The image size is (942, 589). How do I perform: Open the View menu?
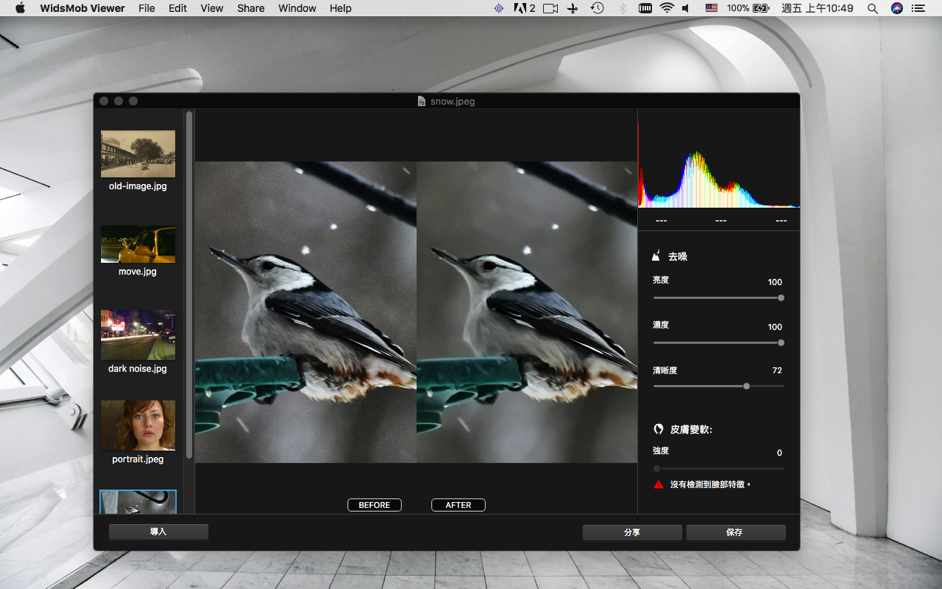click(211, 8)
